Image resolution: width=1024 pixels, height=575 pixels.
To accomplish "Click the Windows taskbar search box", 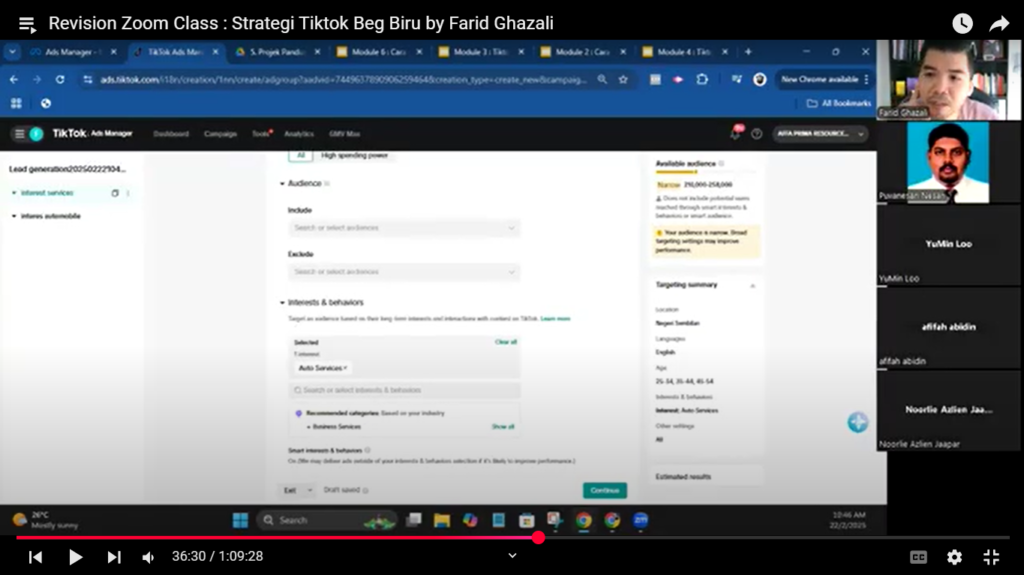I will [x=327, y=520].
